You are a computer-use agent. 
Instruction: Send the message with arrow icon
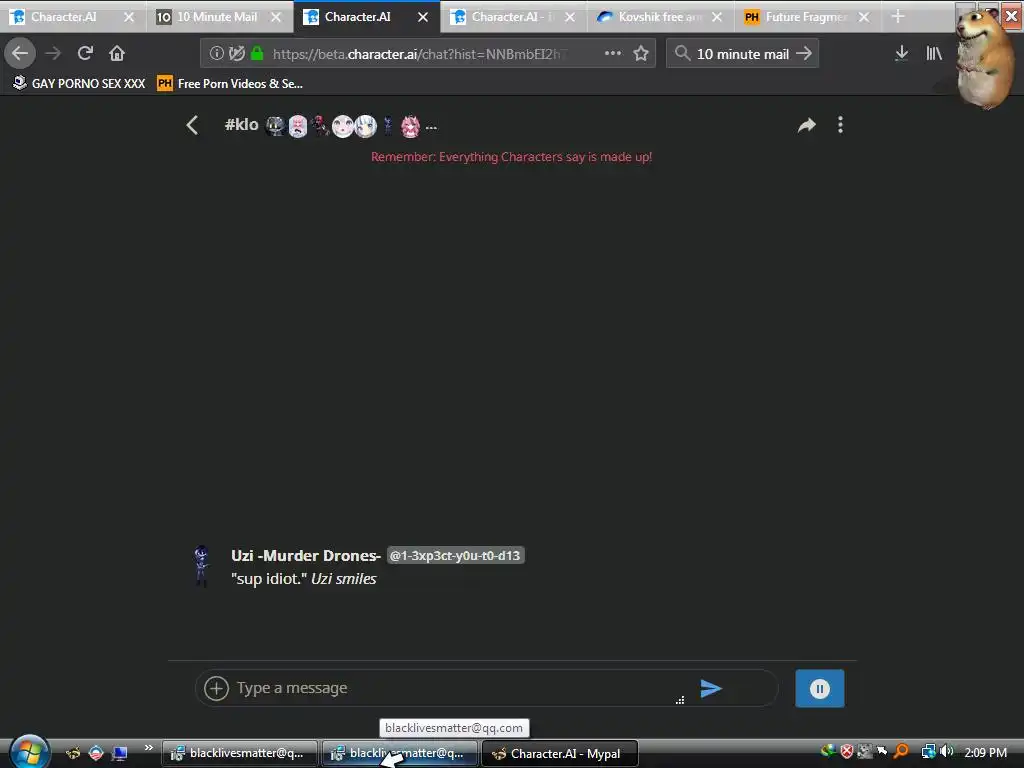click(711, 688)
